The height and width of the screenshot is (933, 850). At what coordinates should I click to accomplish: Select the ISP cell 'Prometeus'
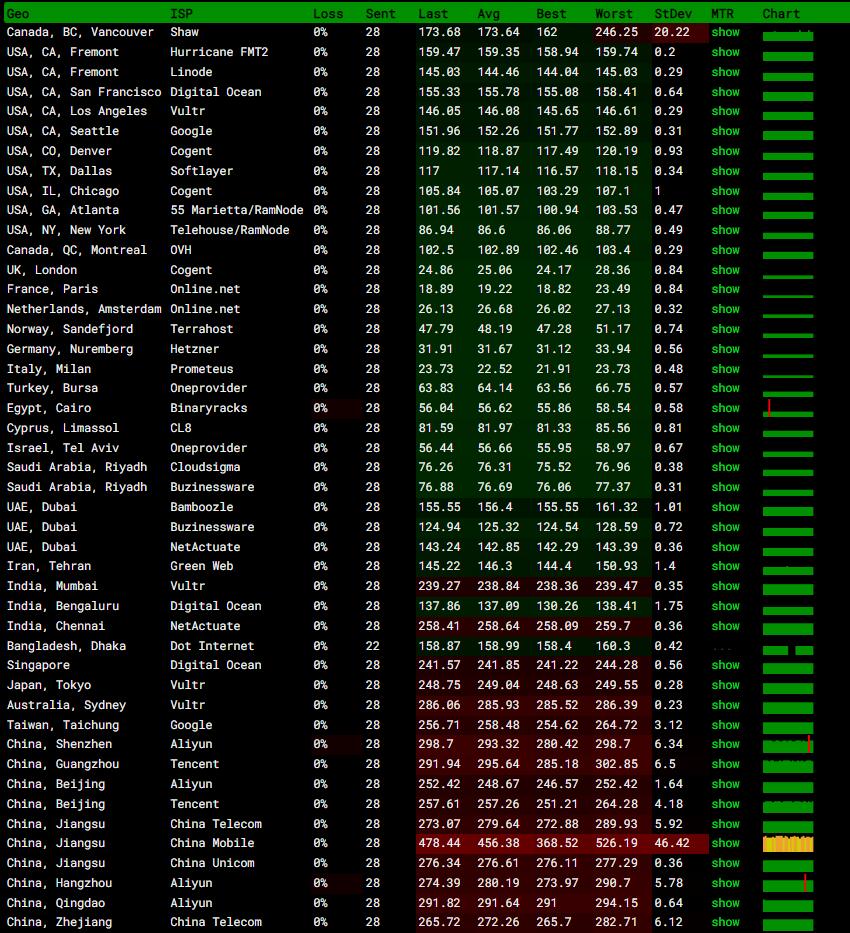pos(202,369)
